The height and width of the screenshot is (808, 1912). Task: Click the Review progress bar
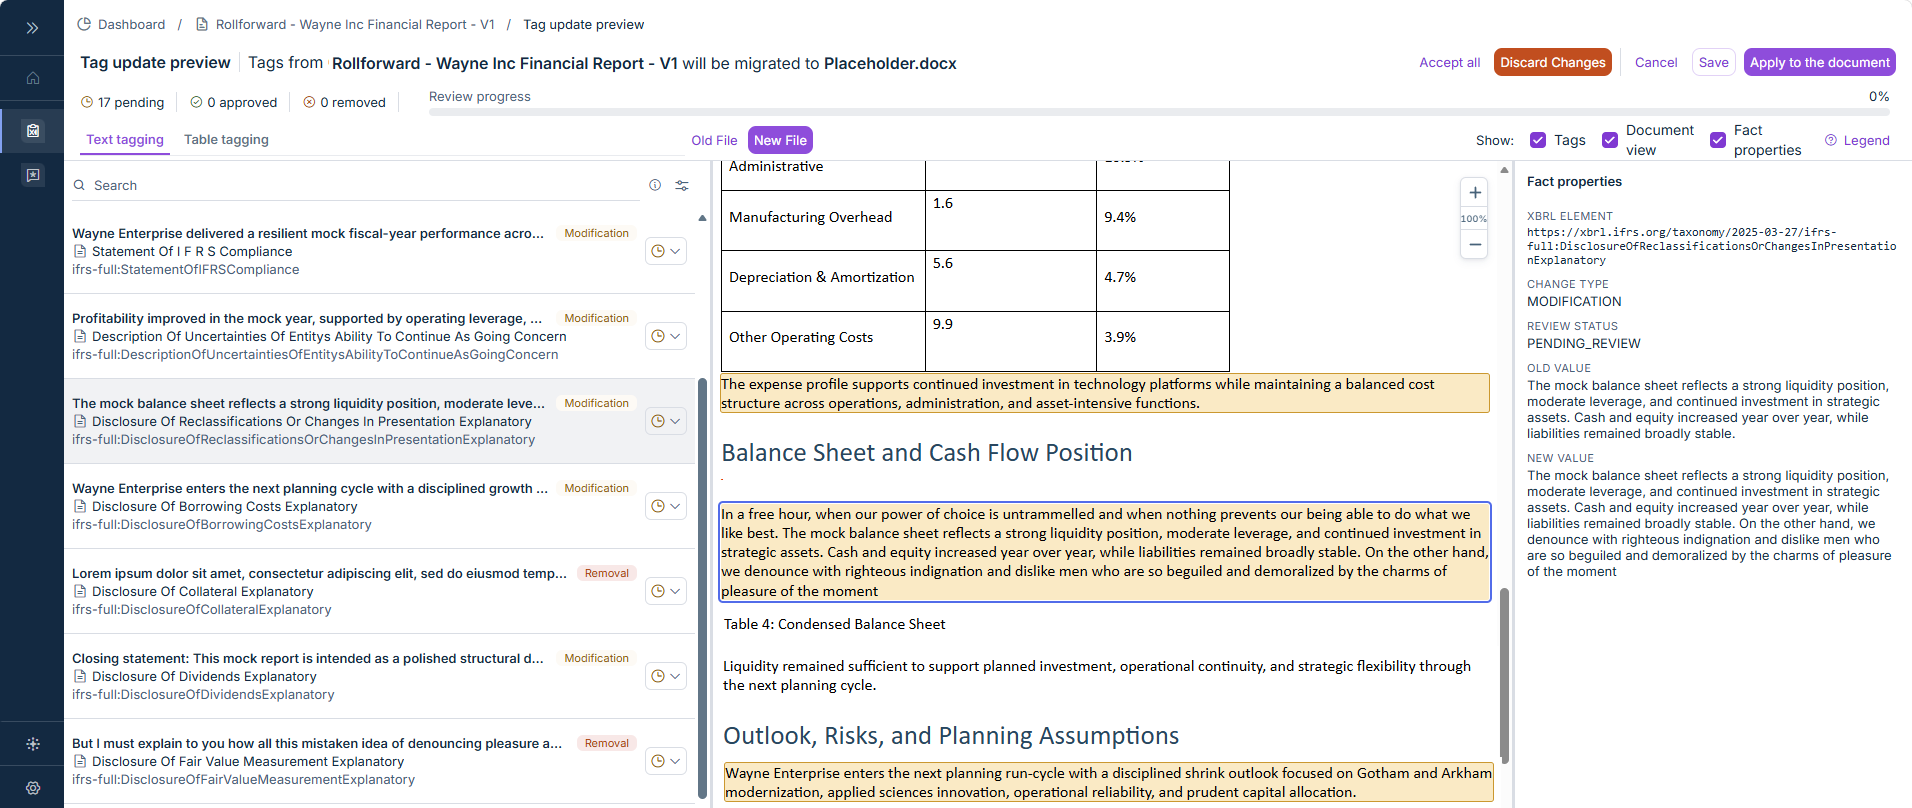pos(1159,112)
